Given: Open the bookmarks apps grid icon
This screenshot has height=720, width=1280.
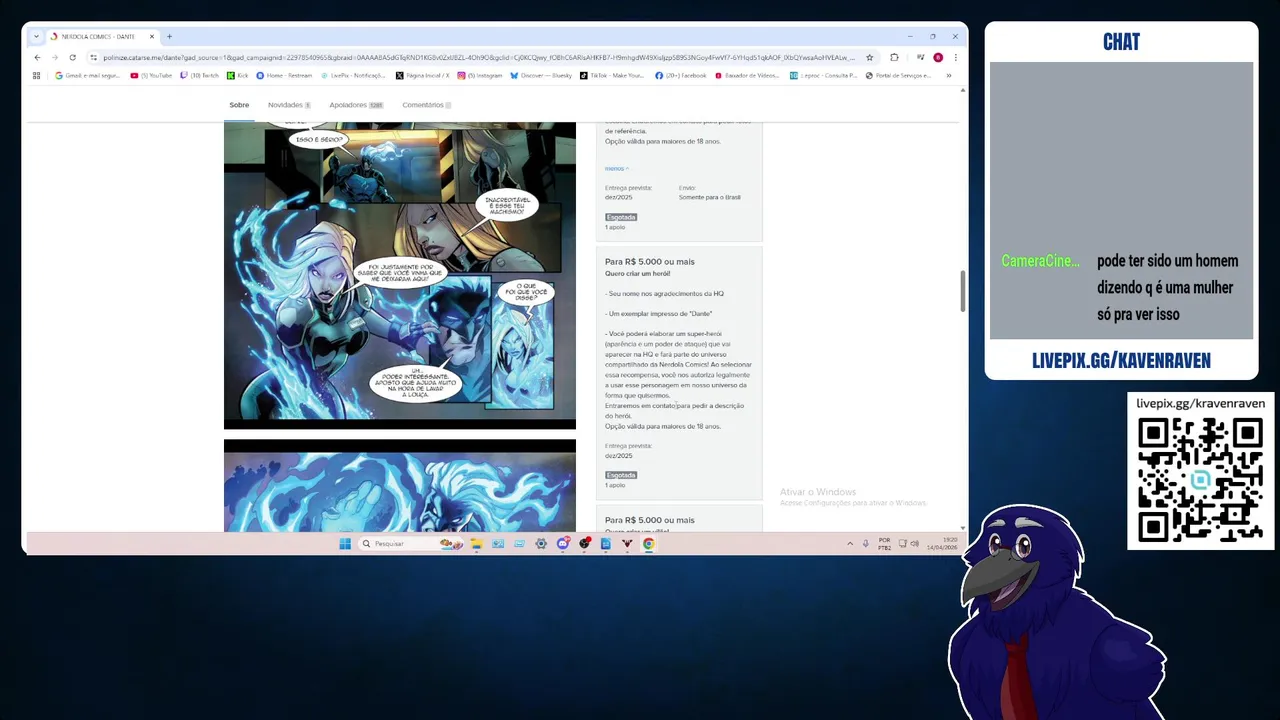Looking at the screenshot, I should [x=37, y=75].
